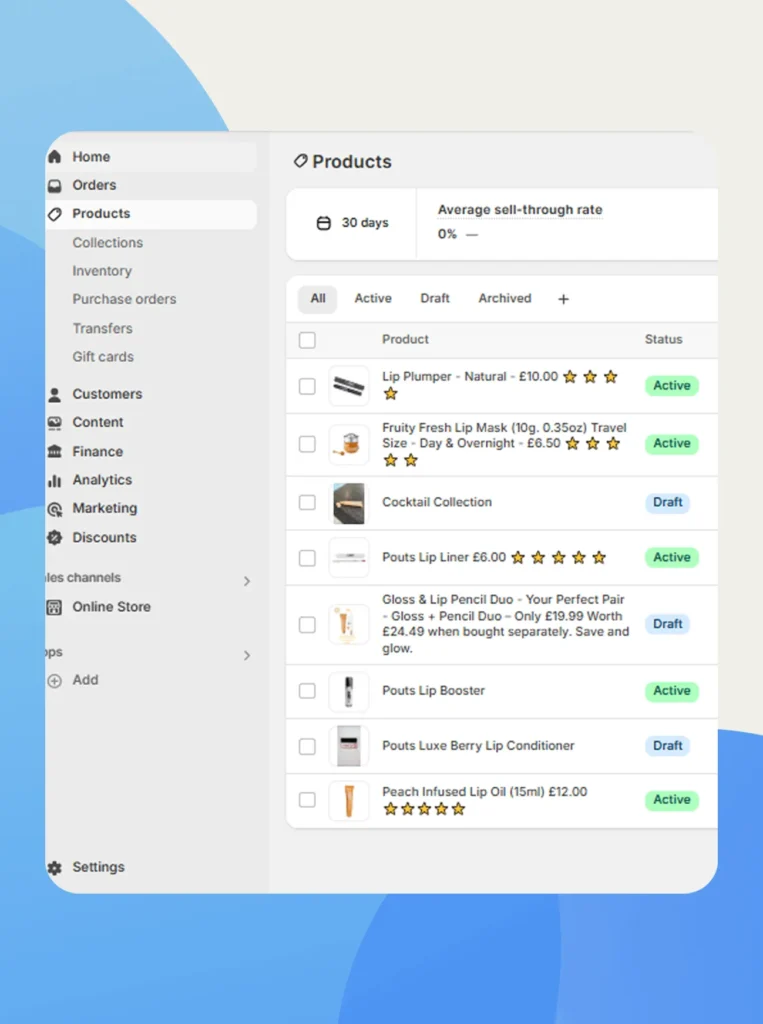Check the Pouts Lip Booster row checkbox

pos(307,691)
